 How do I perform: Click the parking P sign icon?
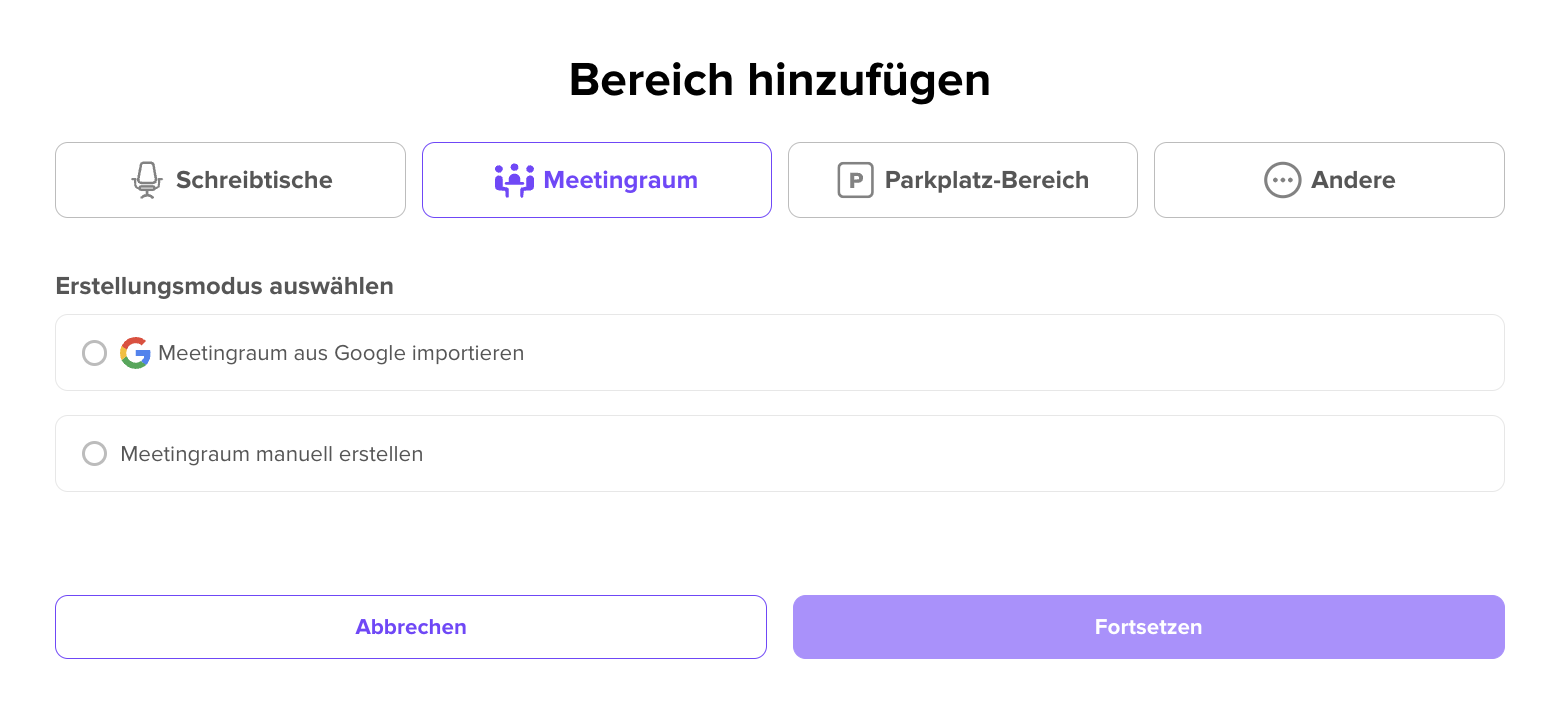pyautogui.click(x=855, y=180)
